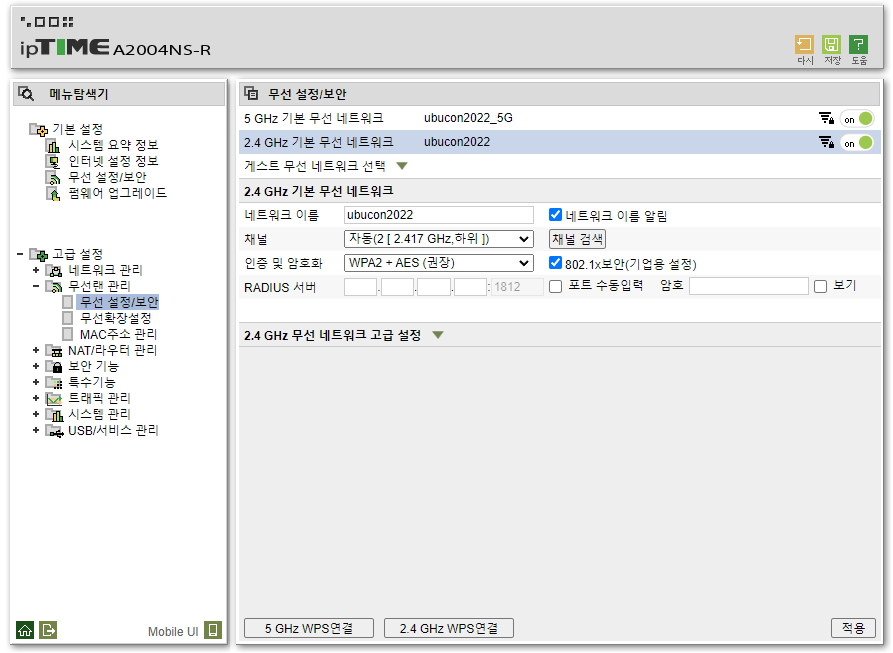Open Mobile UI phone icon
Viewport: 893px width, 653px height.
(x=212, y=630)
